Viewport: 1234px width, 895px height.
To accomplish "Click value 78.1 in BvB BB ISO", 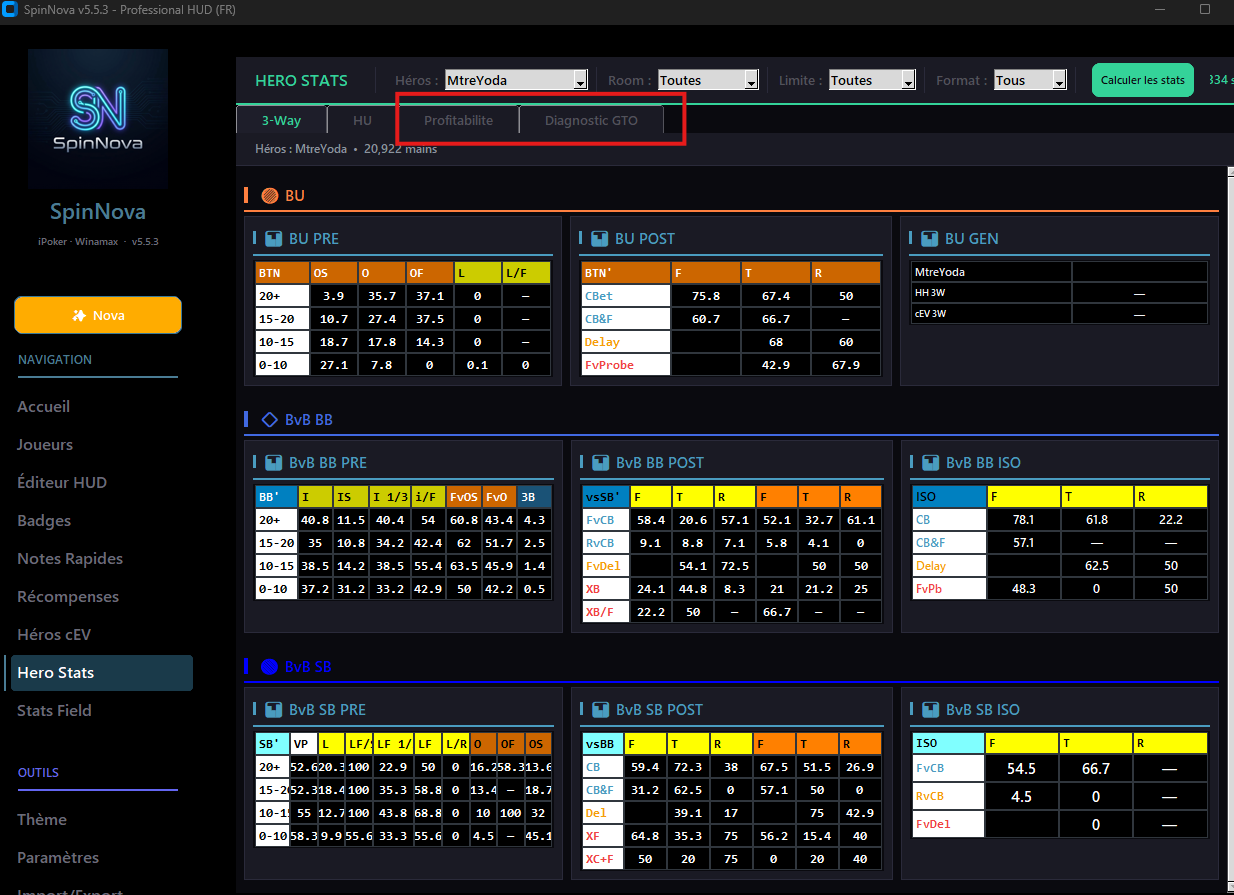I will coord(1023,520).
